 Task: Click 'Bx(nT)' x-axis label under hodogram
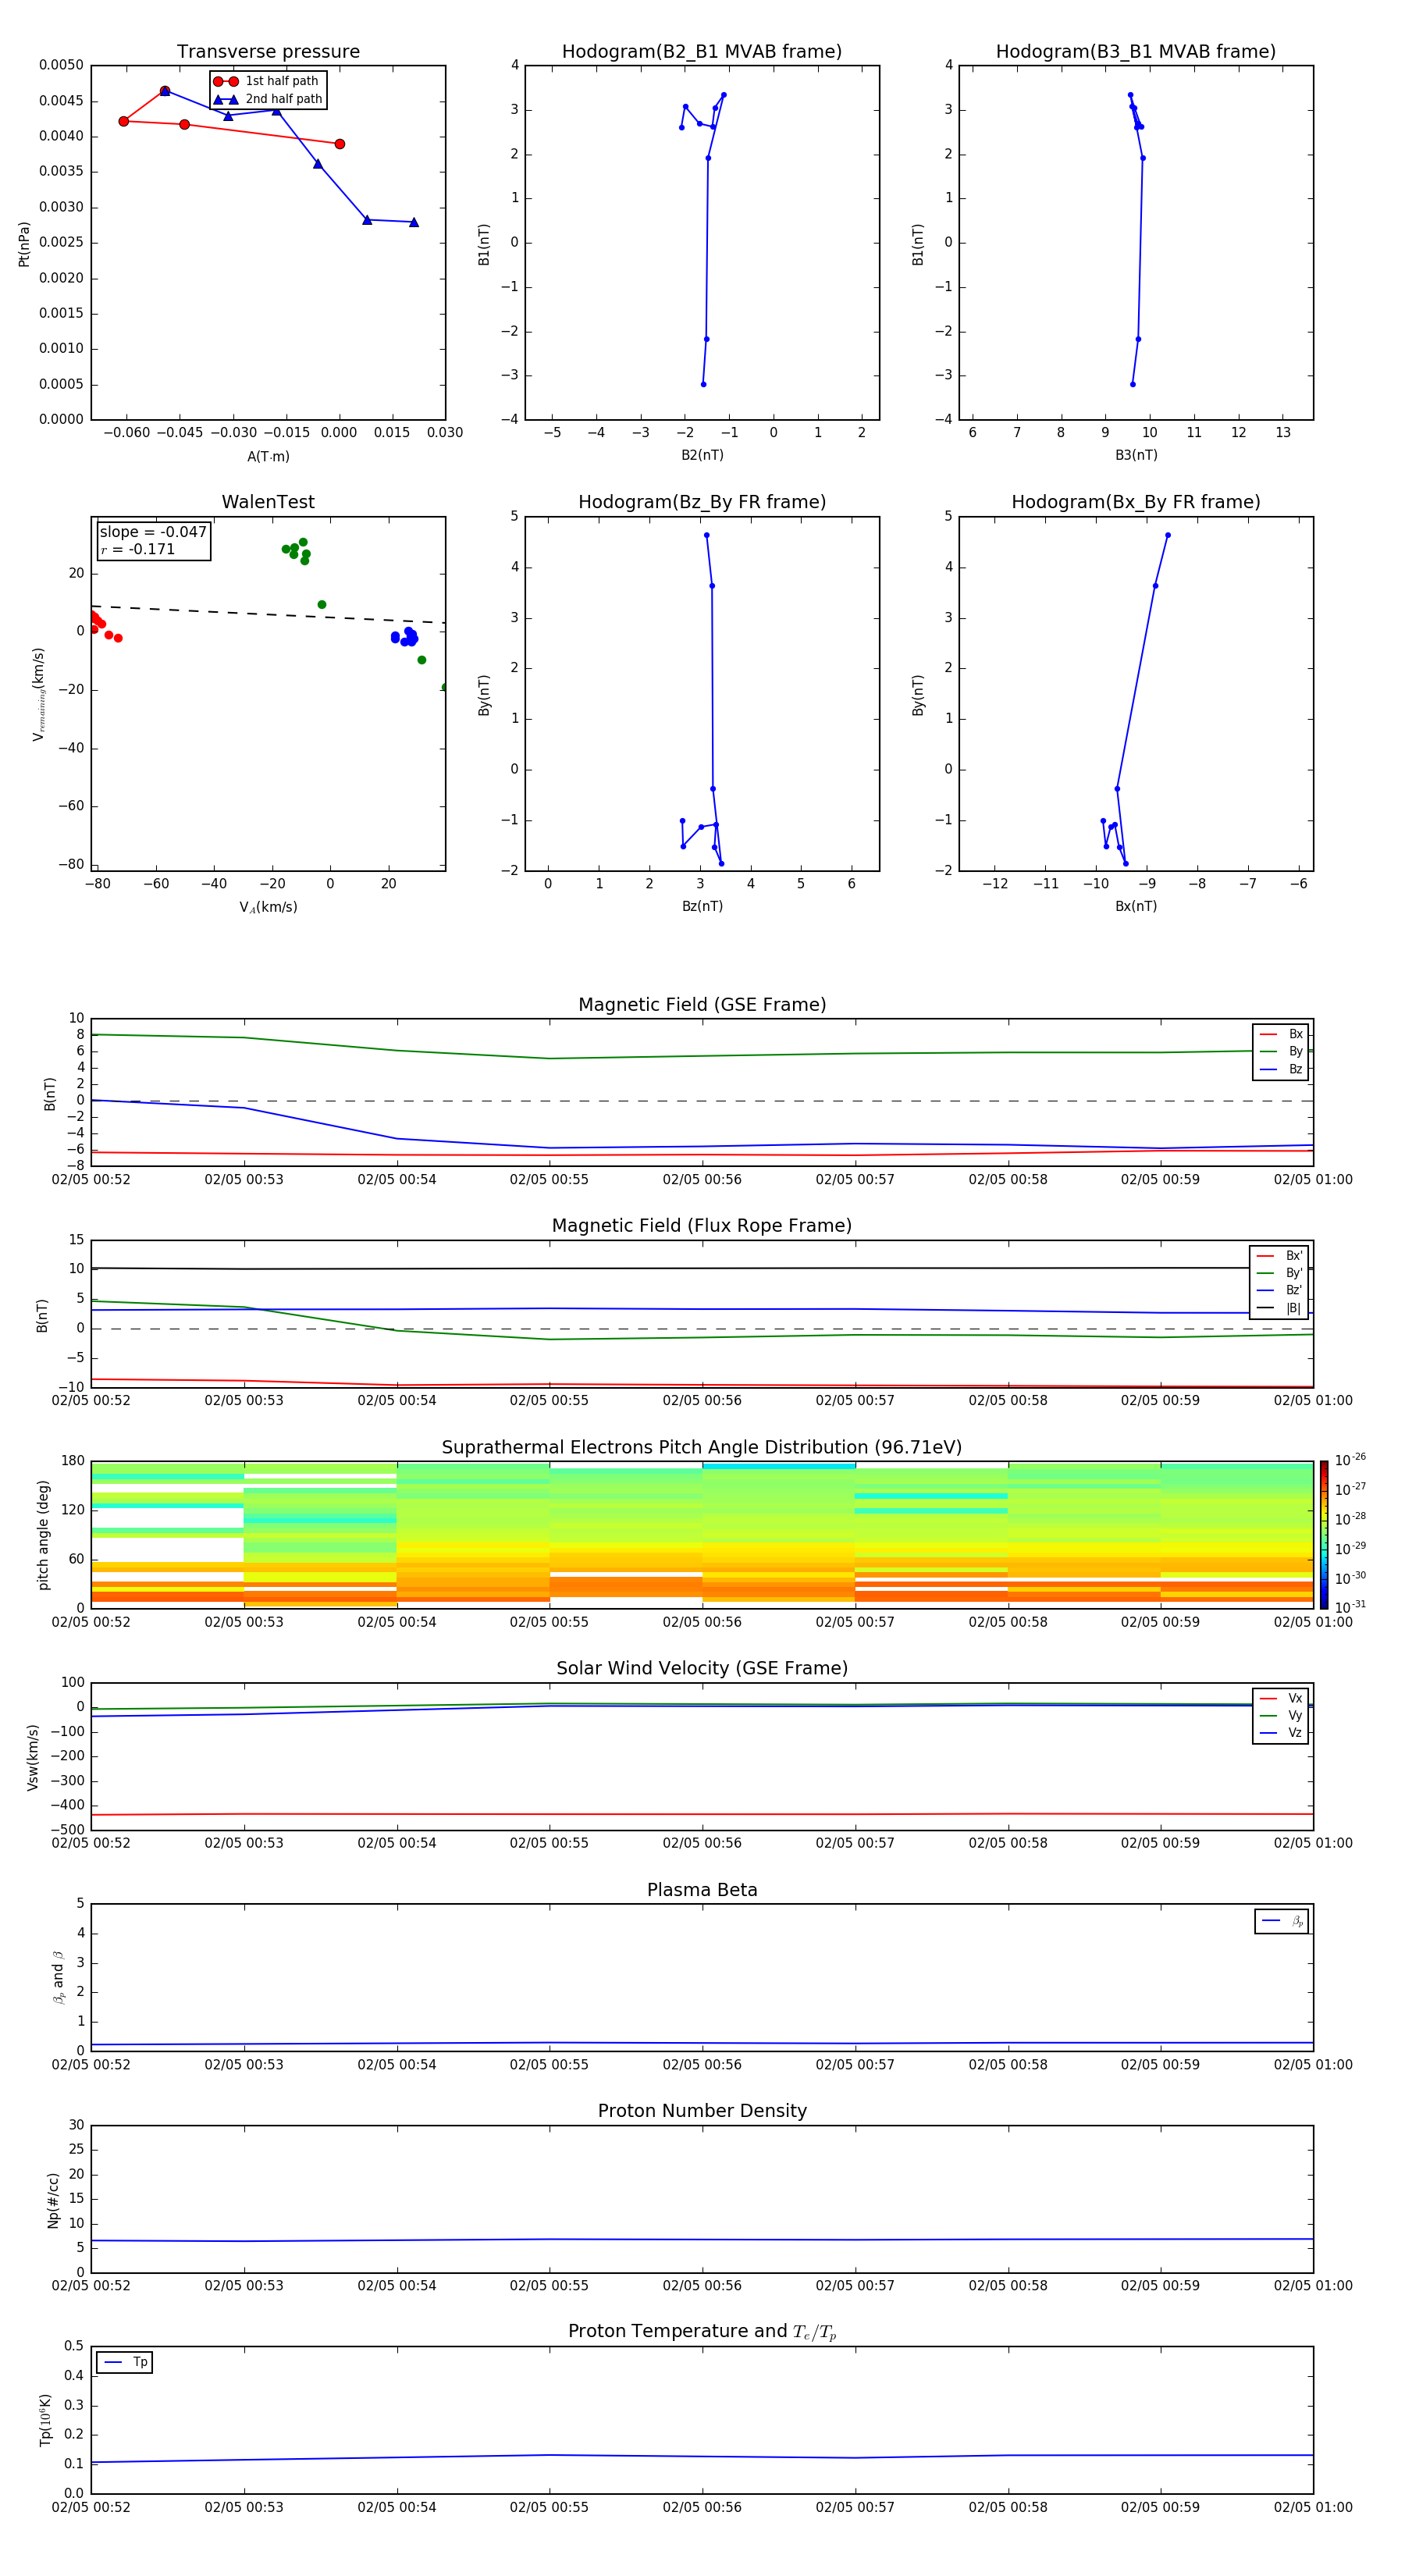[x=1136, y=906]
